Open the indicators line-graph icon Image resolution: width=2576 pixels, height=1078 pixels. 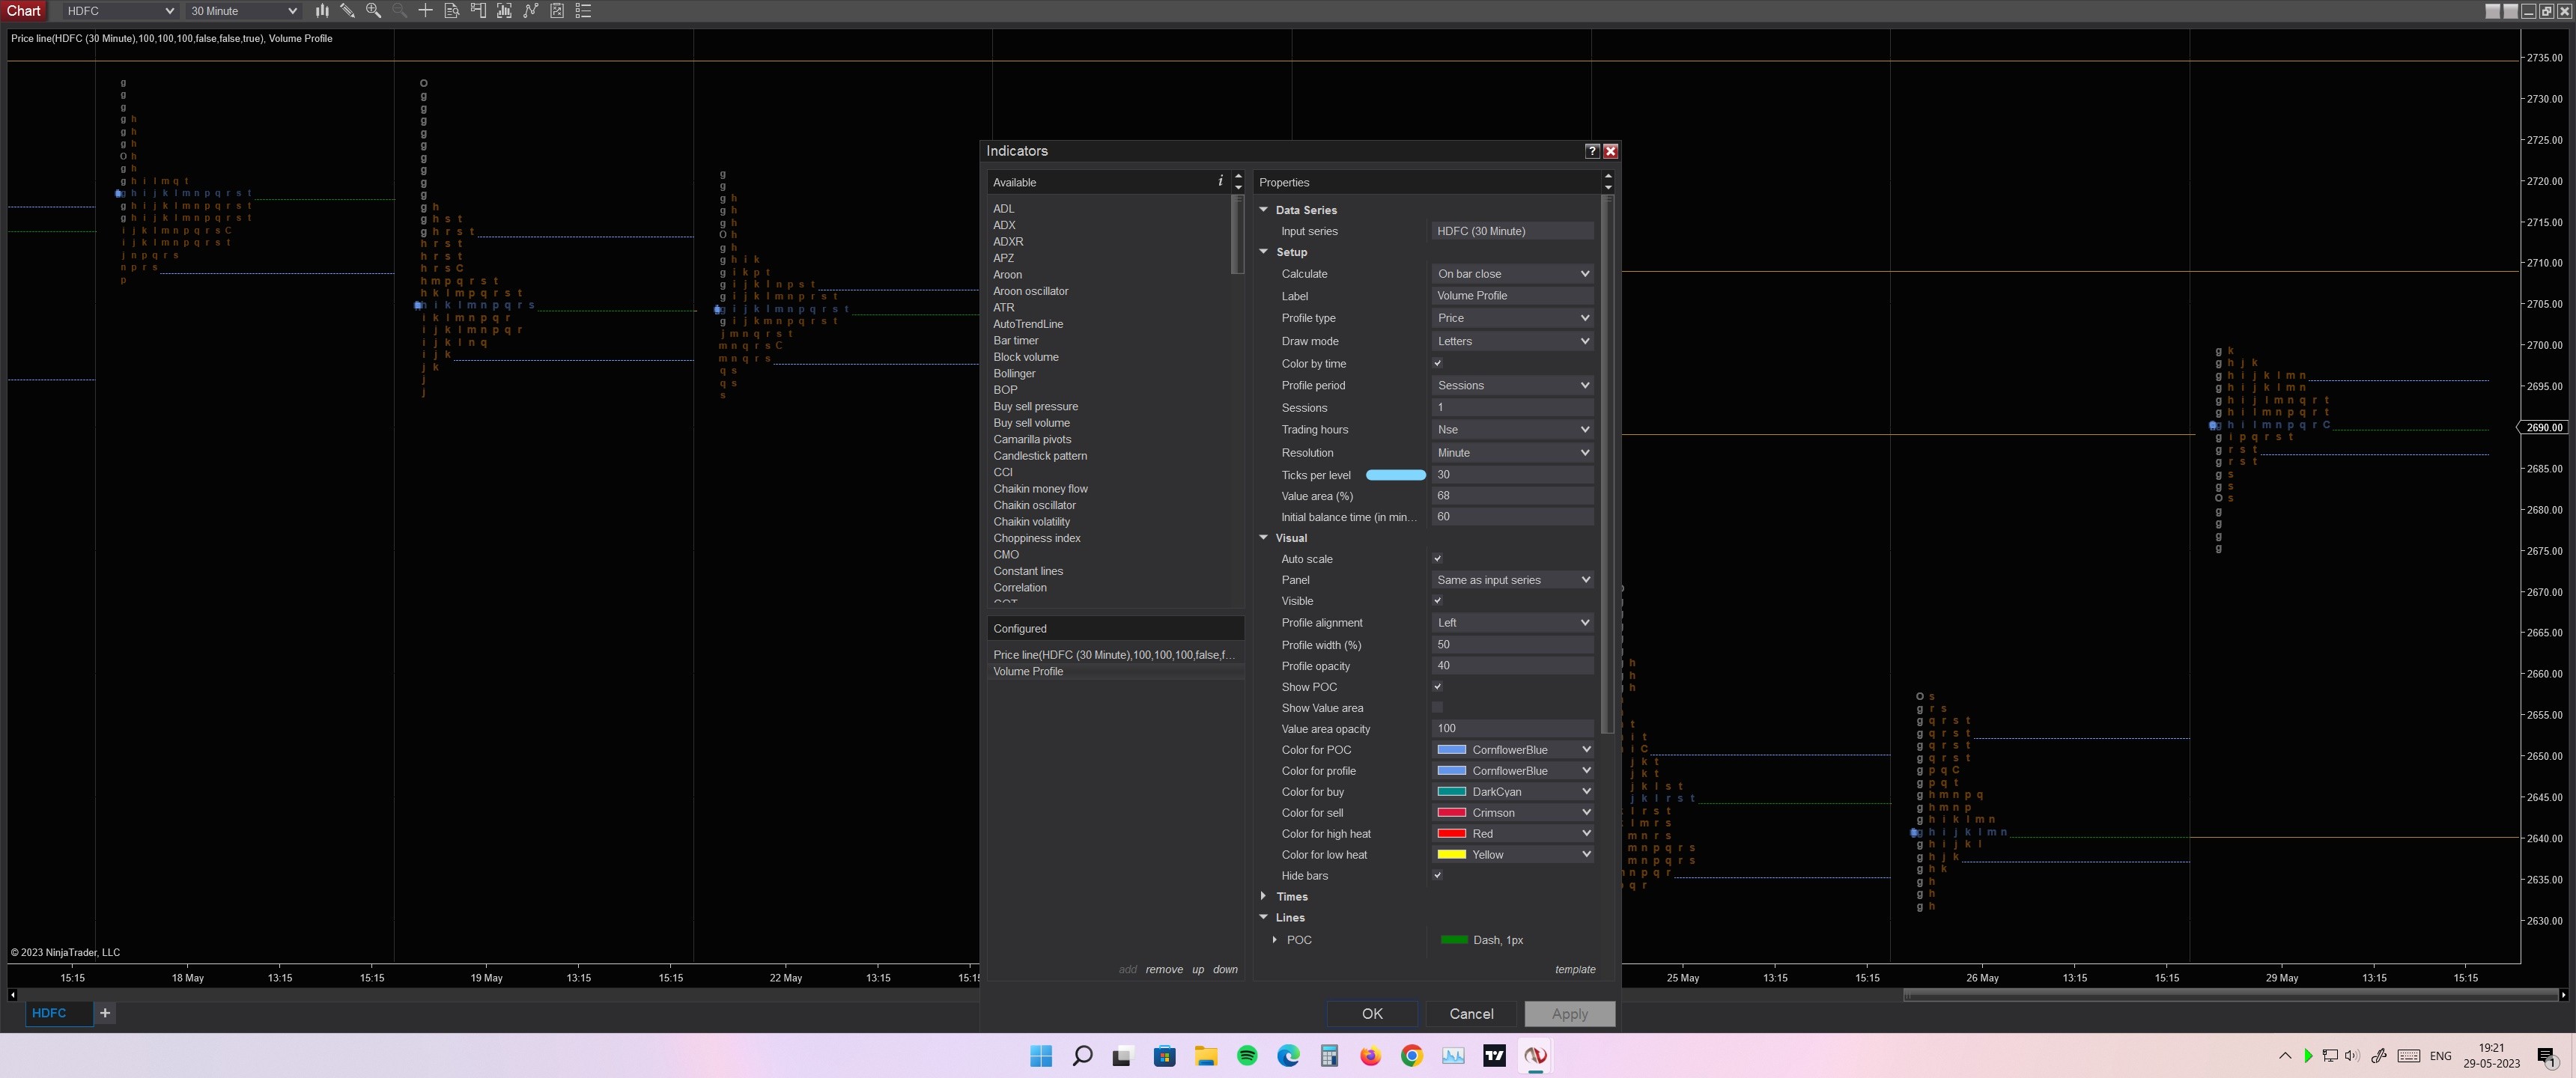click(x=531, y=10)
